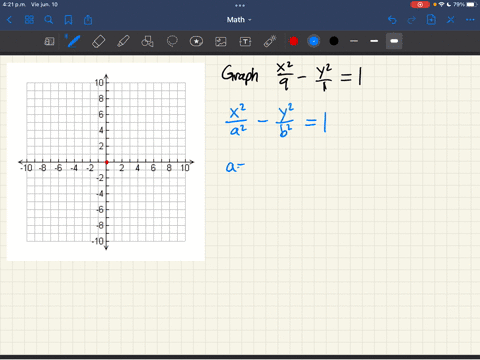This screenshot has width=480, height=360.
Task: Select the thinnest stroke width
Action: coord(354,41)
